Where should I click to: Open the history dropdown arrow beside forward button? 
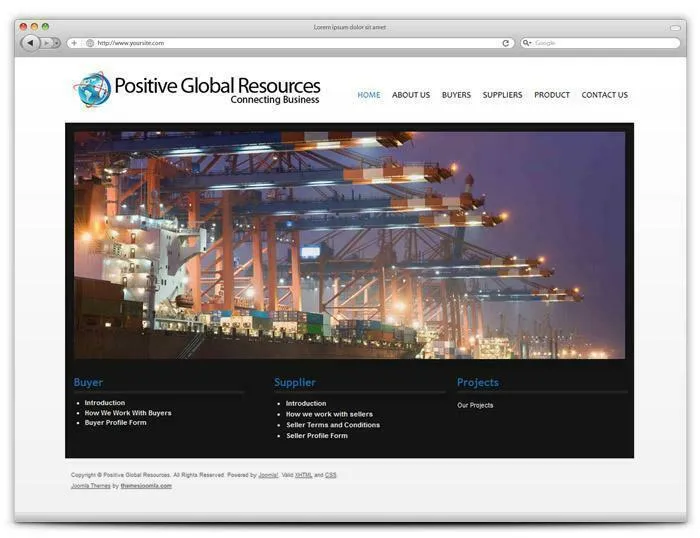(x=56, y=43)
